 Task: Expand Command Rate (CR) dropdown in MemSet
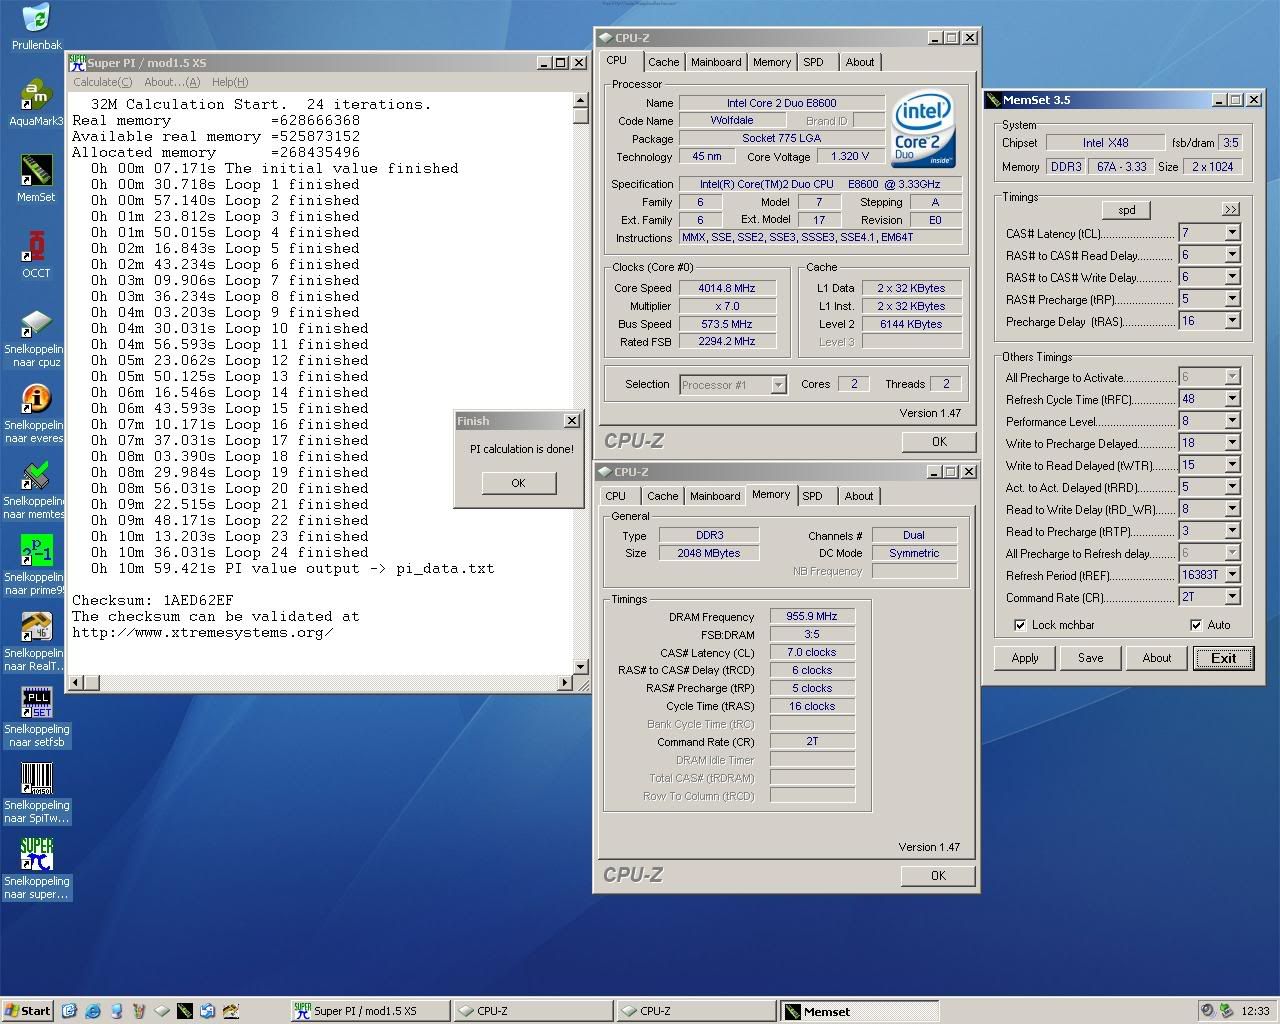pyautogui.click(x=1232, y=597)
